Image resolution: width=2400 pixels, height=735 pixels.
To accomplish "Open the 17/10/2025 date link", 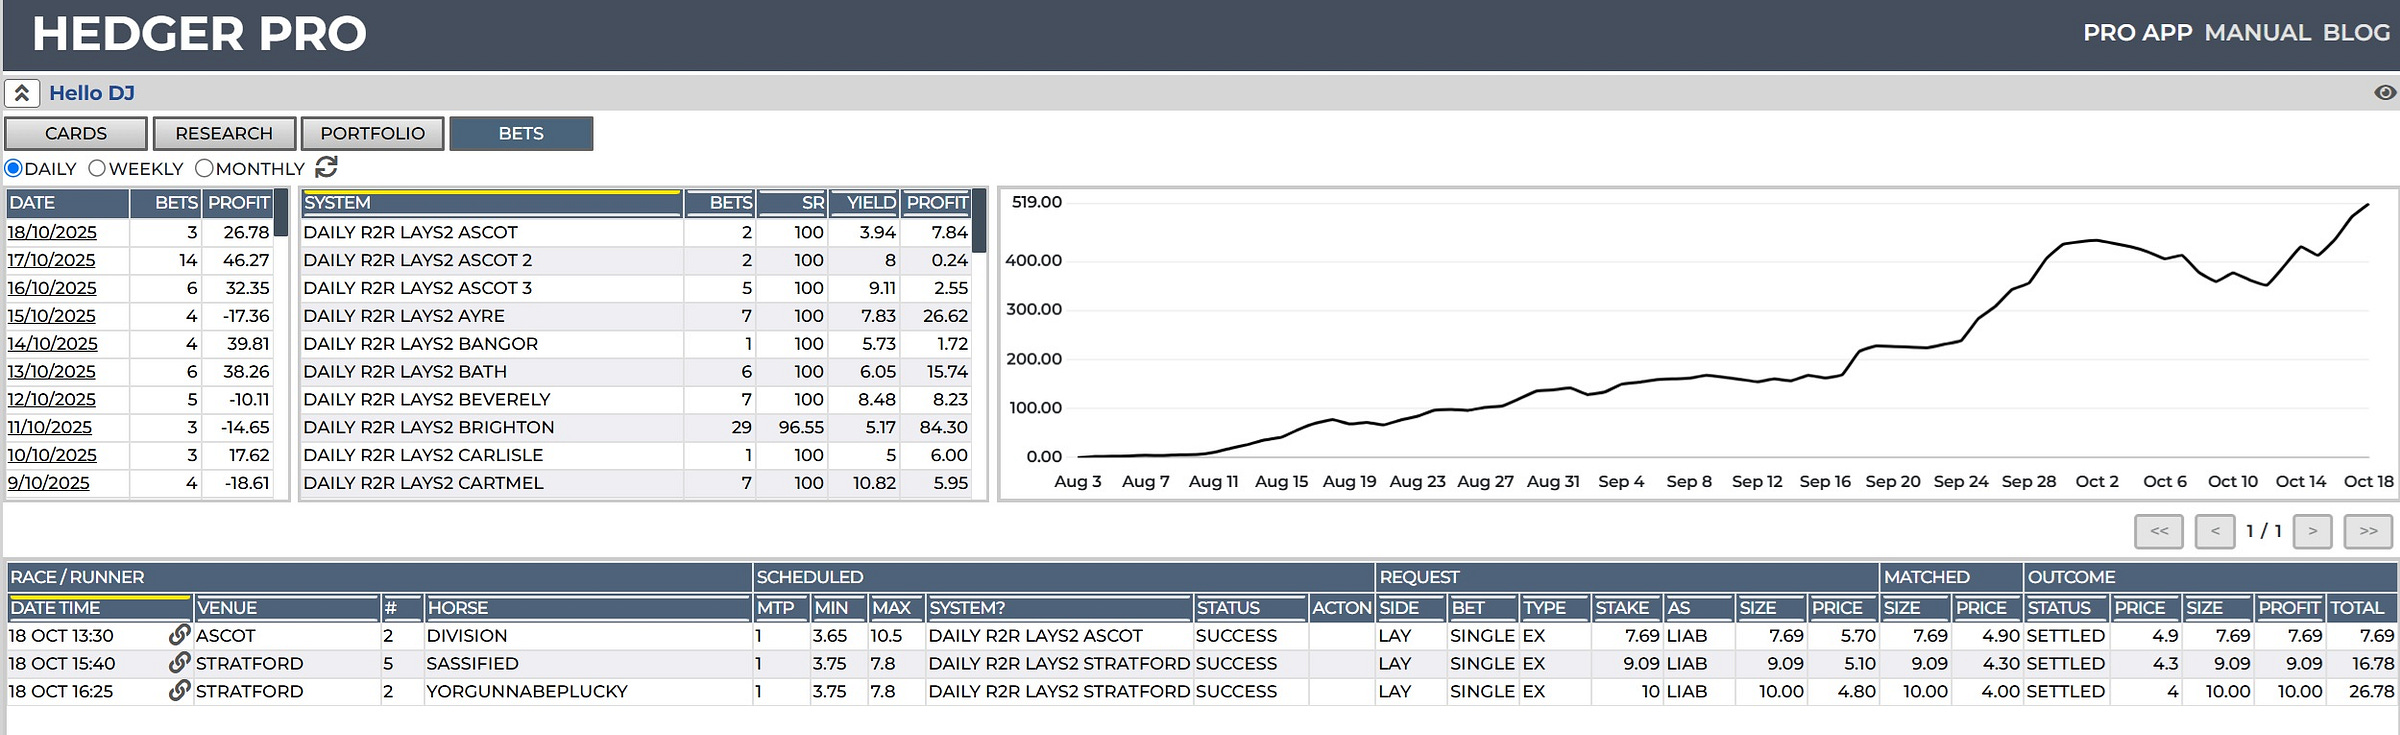I will (51, 260).
